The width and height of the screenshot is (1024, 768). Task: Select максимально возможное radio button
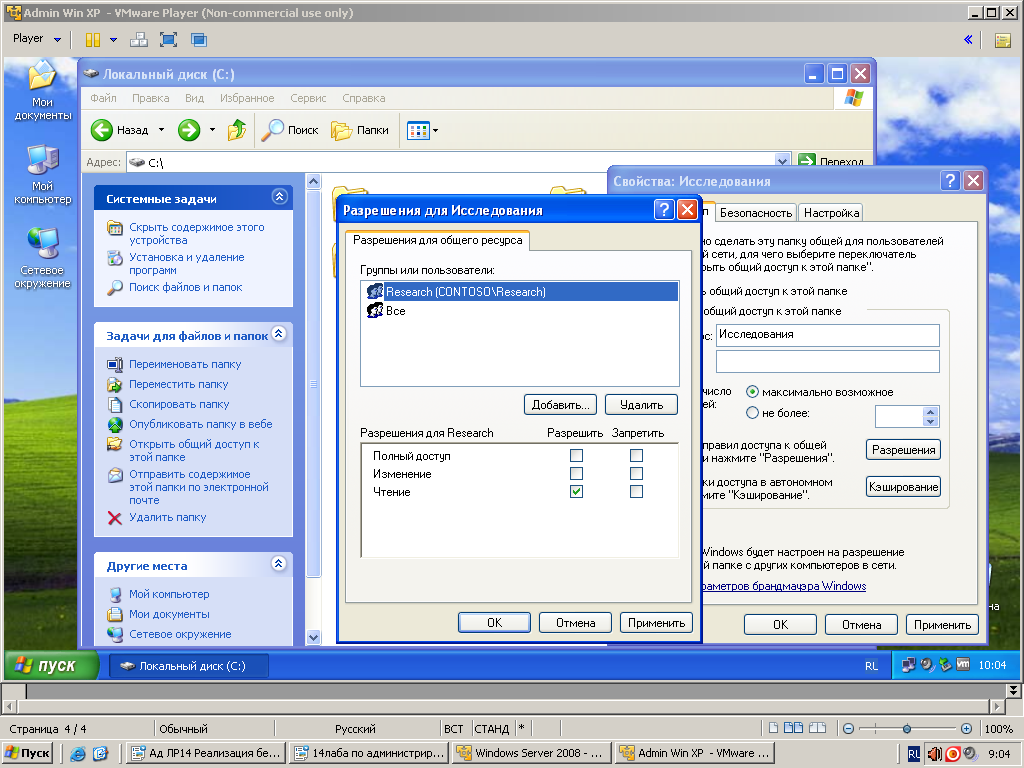752,392
